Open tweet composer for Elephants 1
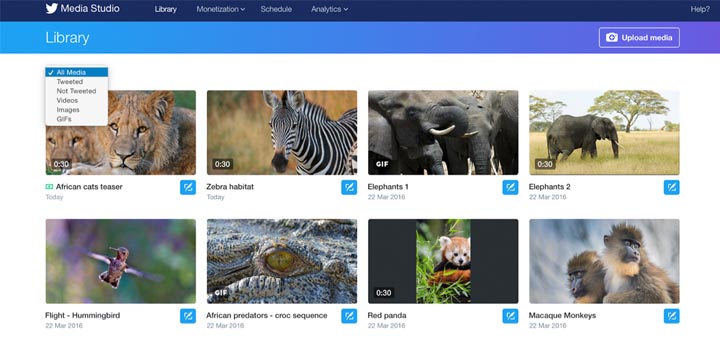720x360 pixels. [510, 187]
